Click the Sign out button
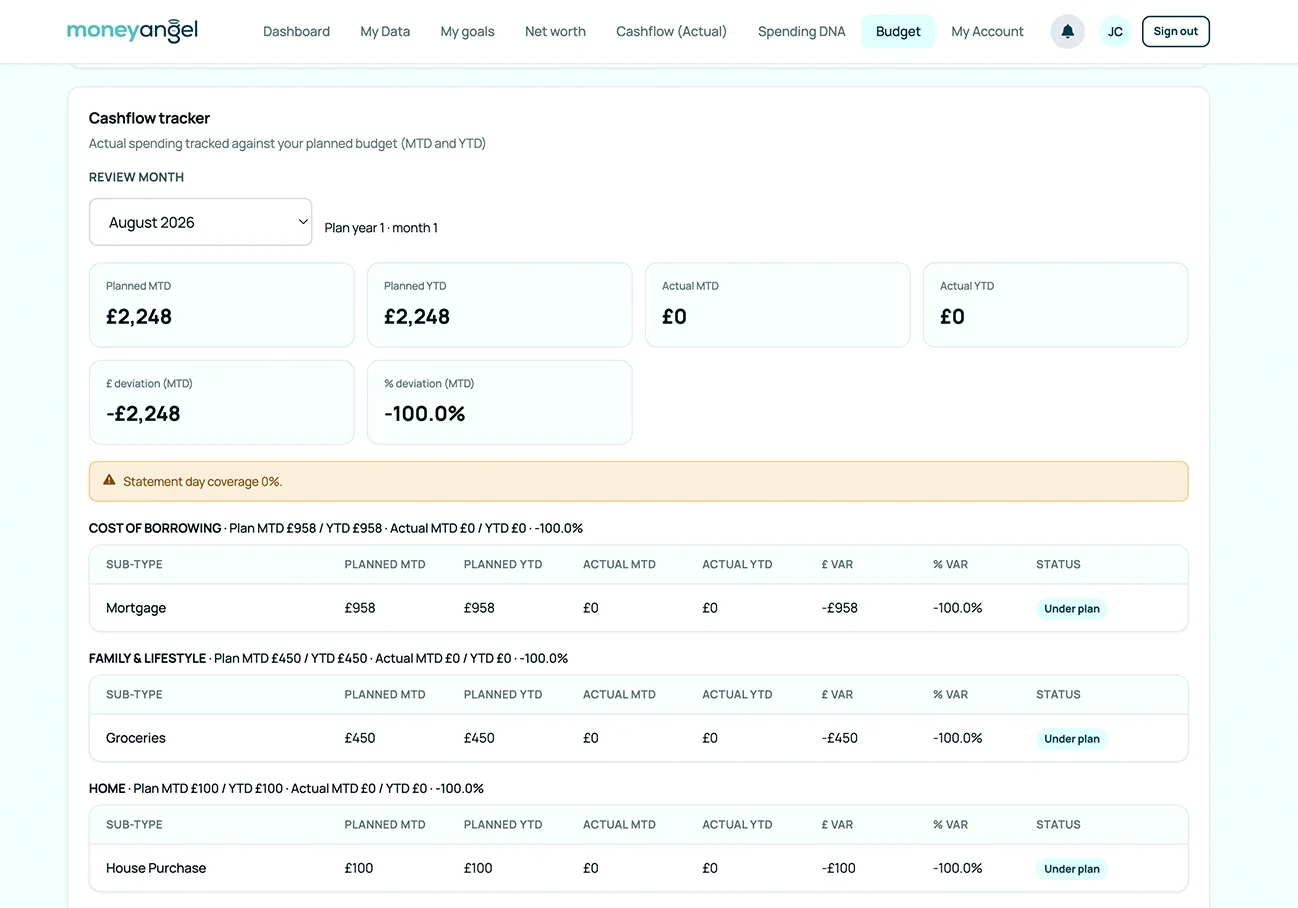The width and height of the screenshot is (1298, 908). (x=1175, y=31)
